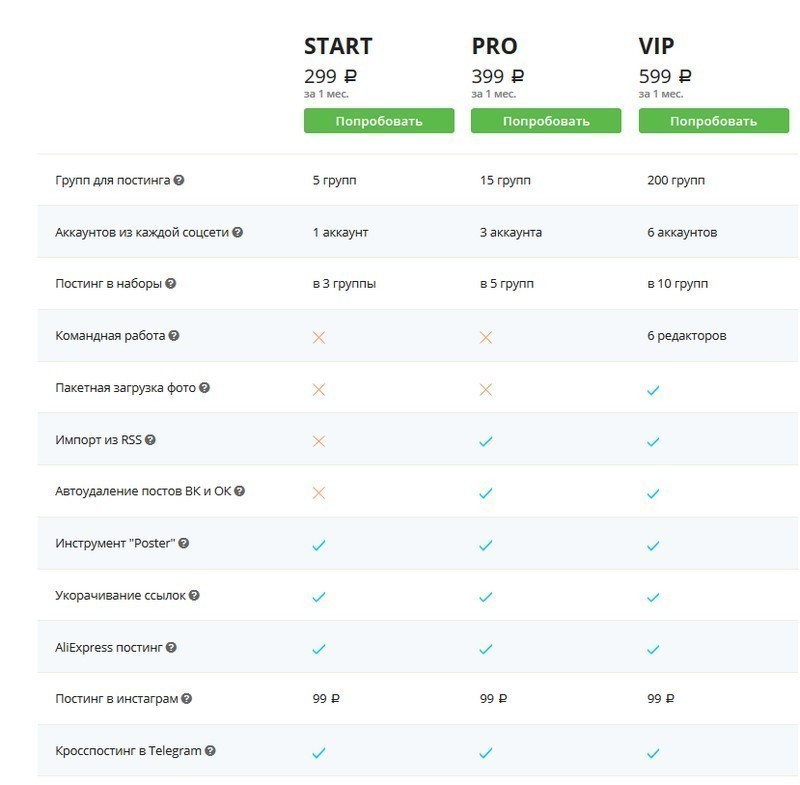The width and height of the screenshot is (800, 785).
Task: Click the PRO checkmark in Импорт из RSS row
Action: (x=486, y=441)
